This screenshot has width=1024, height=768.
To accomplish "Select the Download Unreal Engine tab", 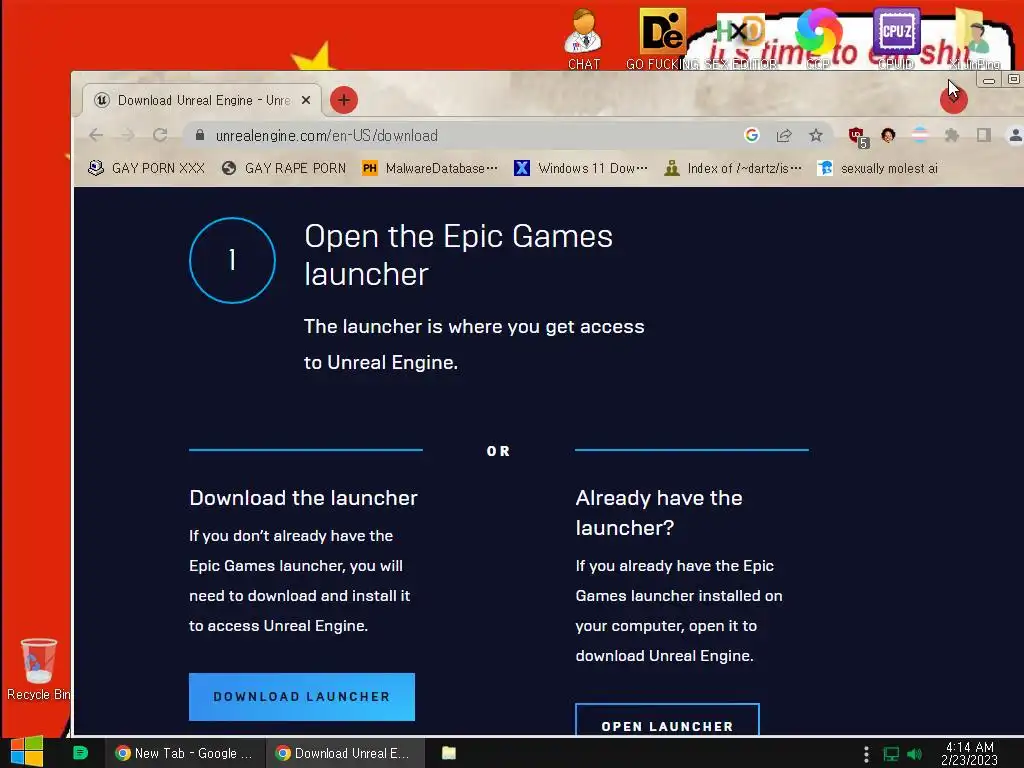I will (x=202, y=100).
